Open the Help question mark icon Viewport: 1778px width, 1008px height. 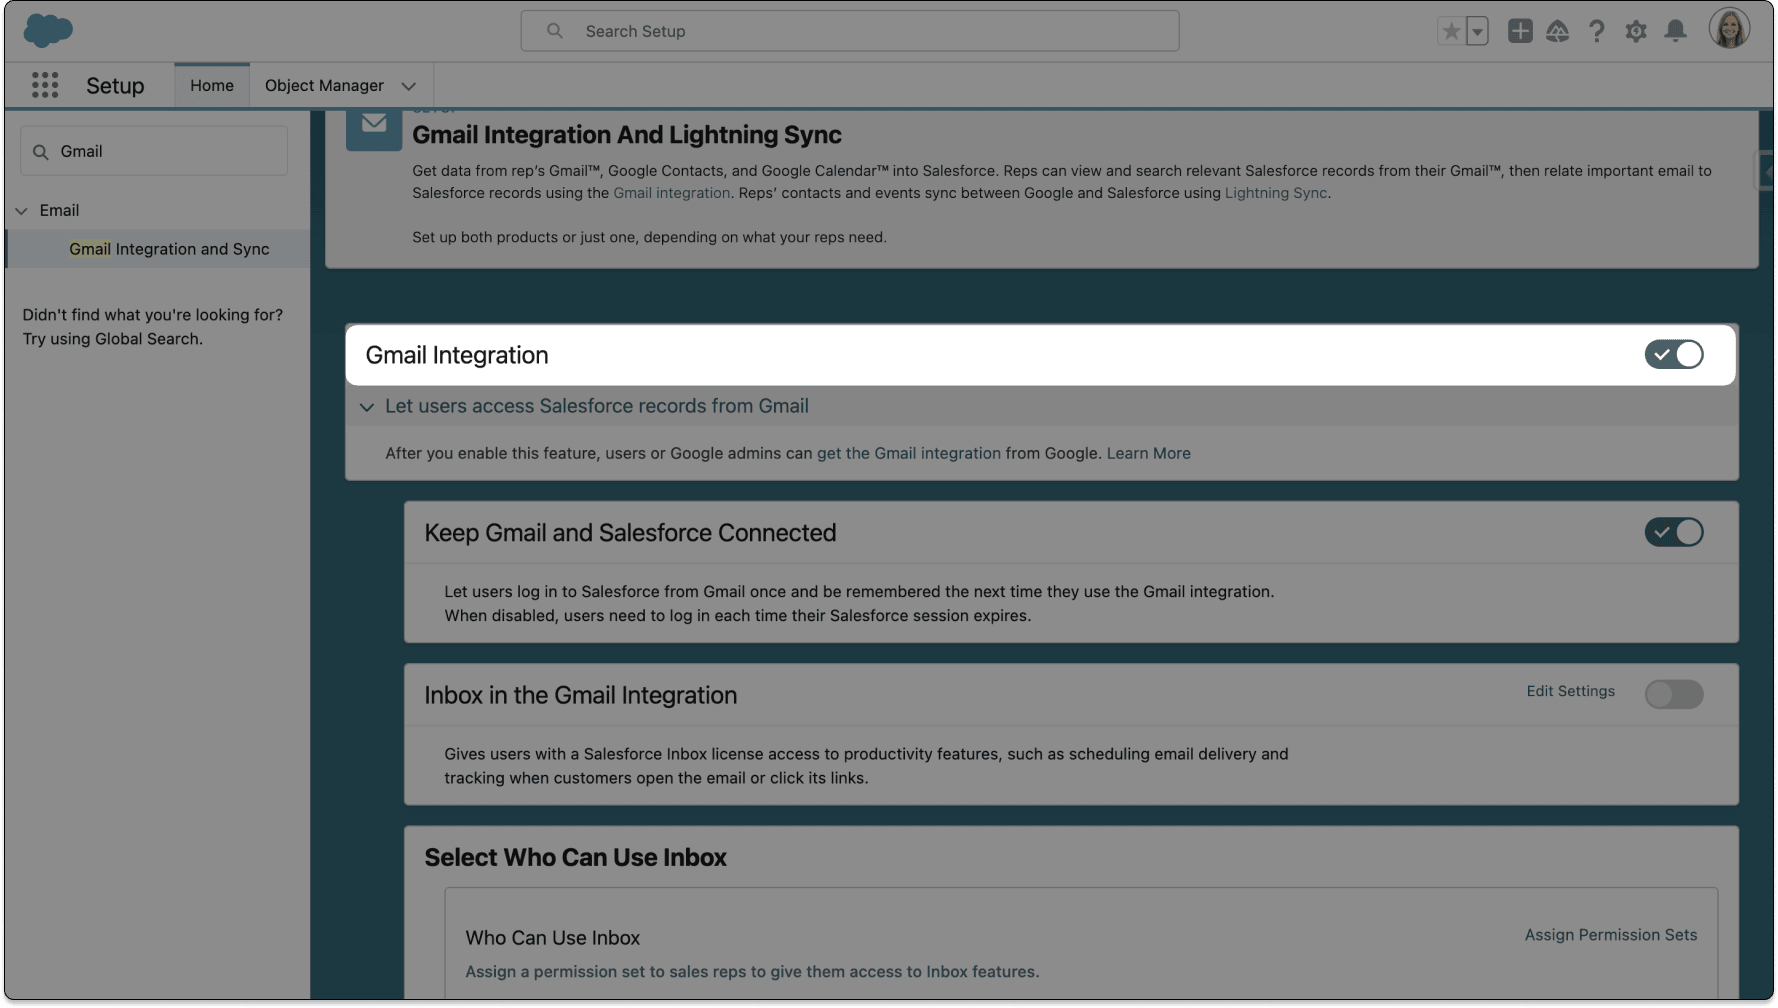[1597, 31]
